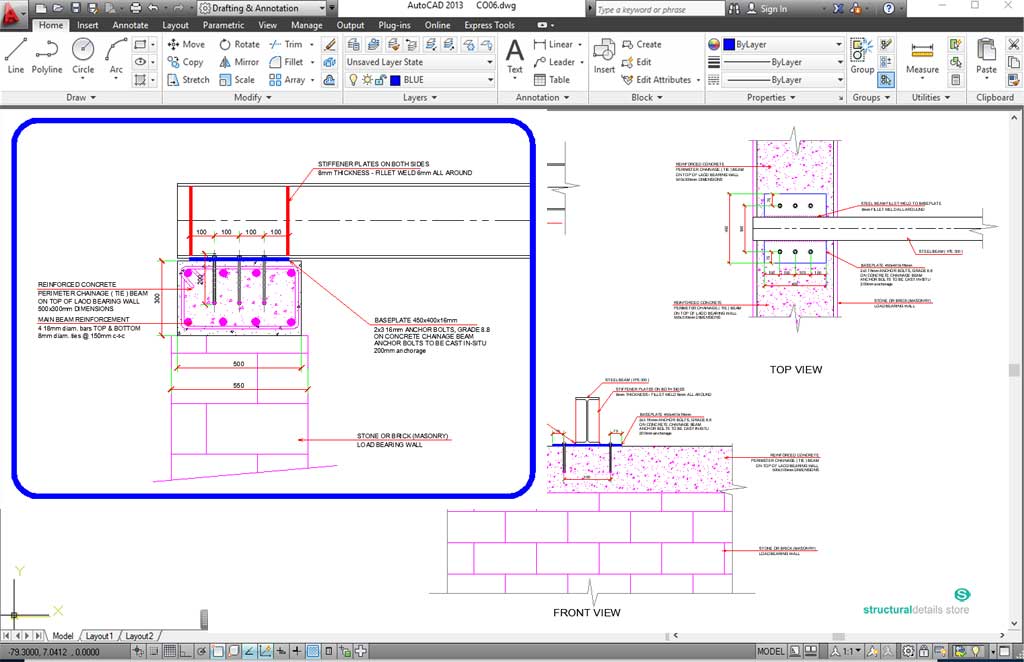Image resolution: width=1024 pixels, height=662 pixels.
Task: Toggle Snap Mode in status bar
Action: click(154, 651)
